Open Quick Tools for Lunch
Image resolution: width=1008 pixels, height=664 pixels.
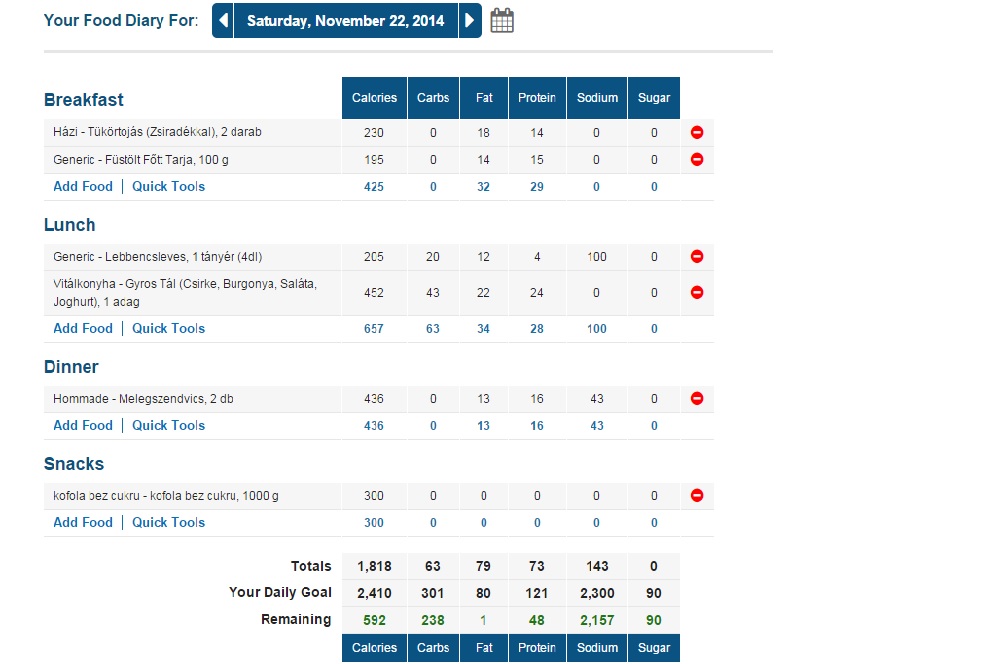point(168,329)
